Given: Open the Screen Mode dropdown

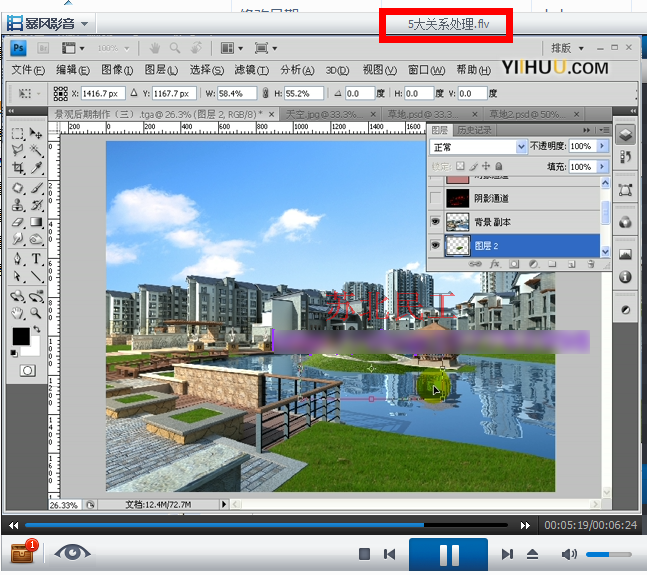Looking at the screenshot, I should pos(265,48).
